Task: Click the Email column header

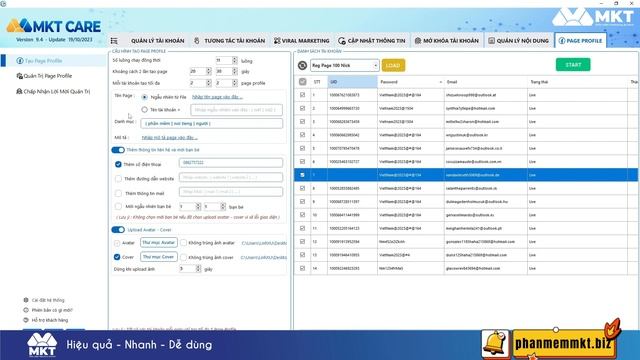Action: (x=486, y=82)
